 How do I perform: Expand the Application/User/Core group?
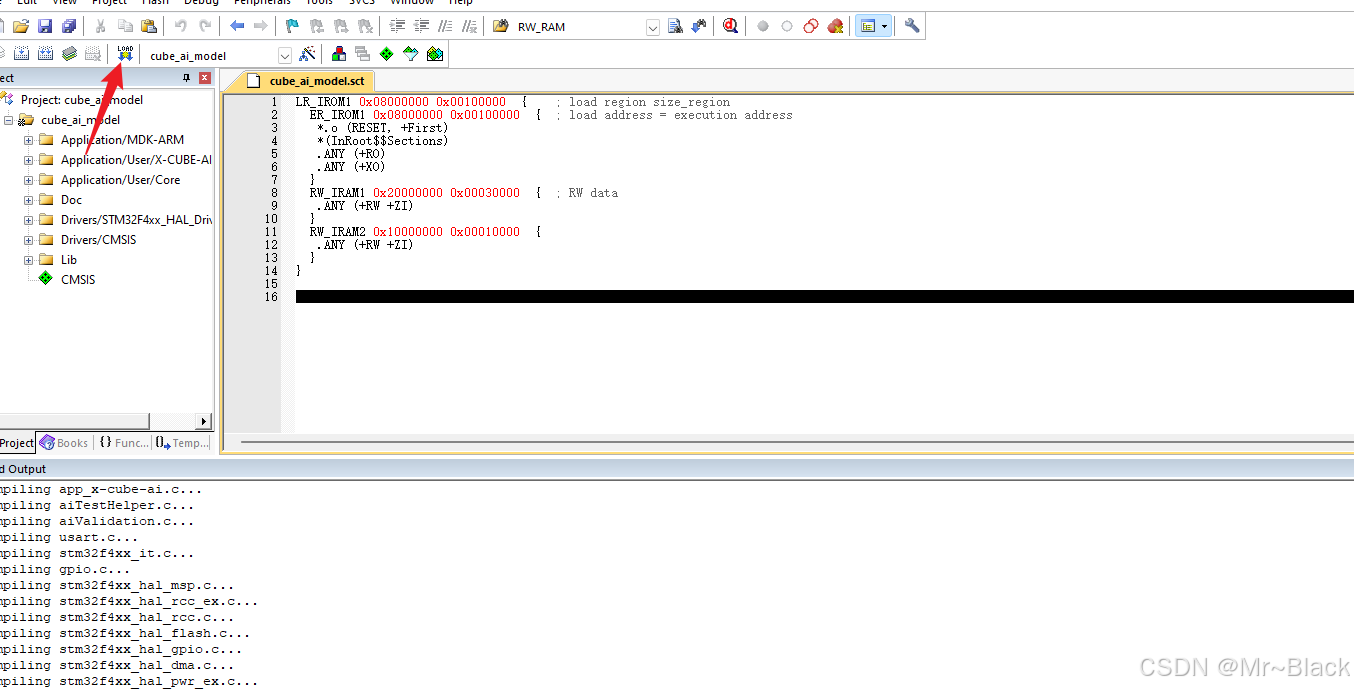tap(28, 180)
